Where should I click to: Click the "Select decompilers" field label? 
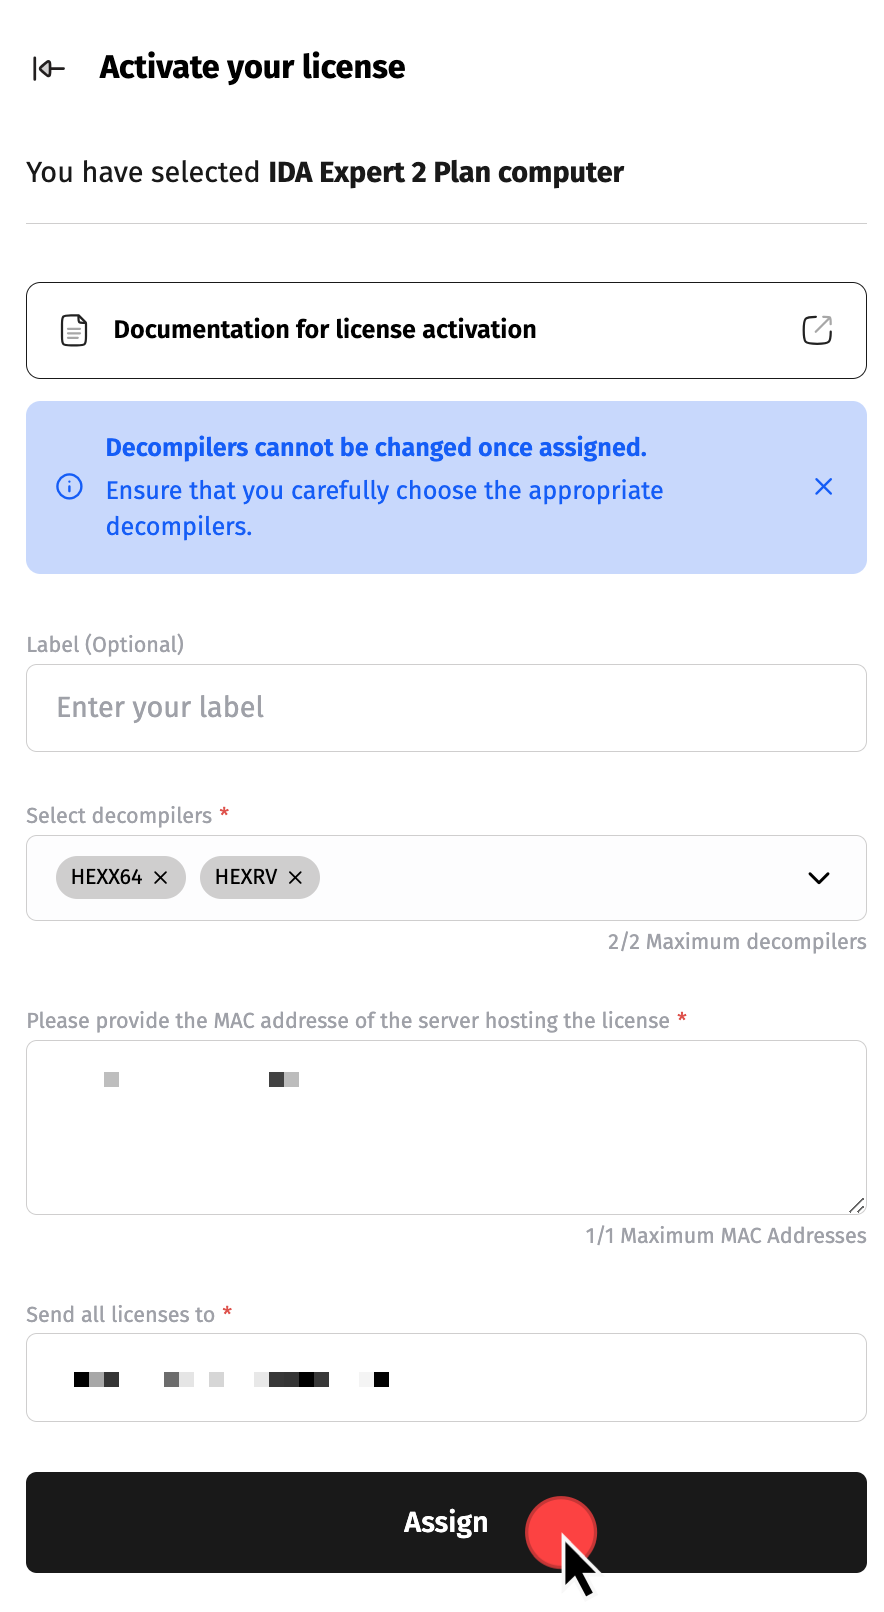point(119,816)
